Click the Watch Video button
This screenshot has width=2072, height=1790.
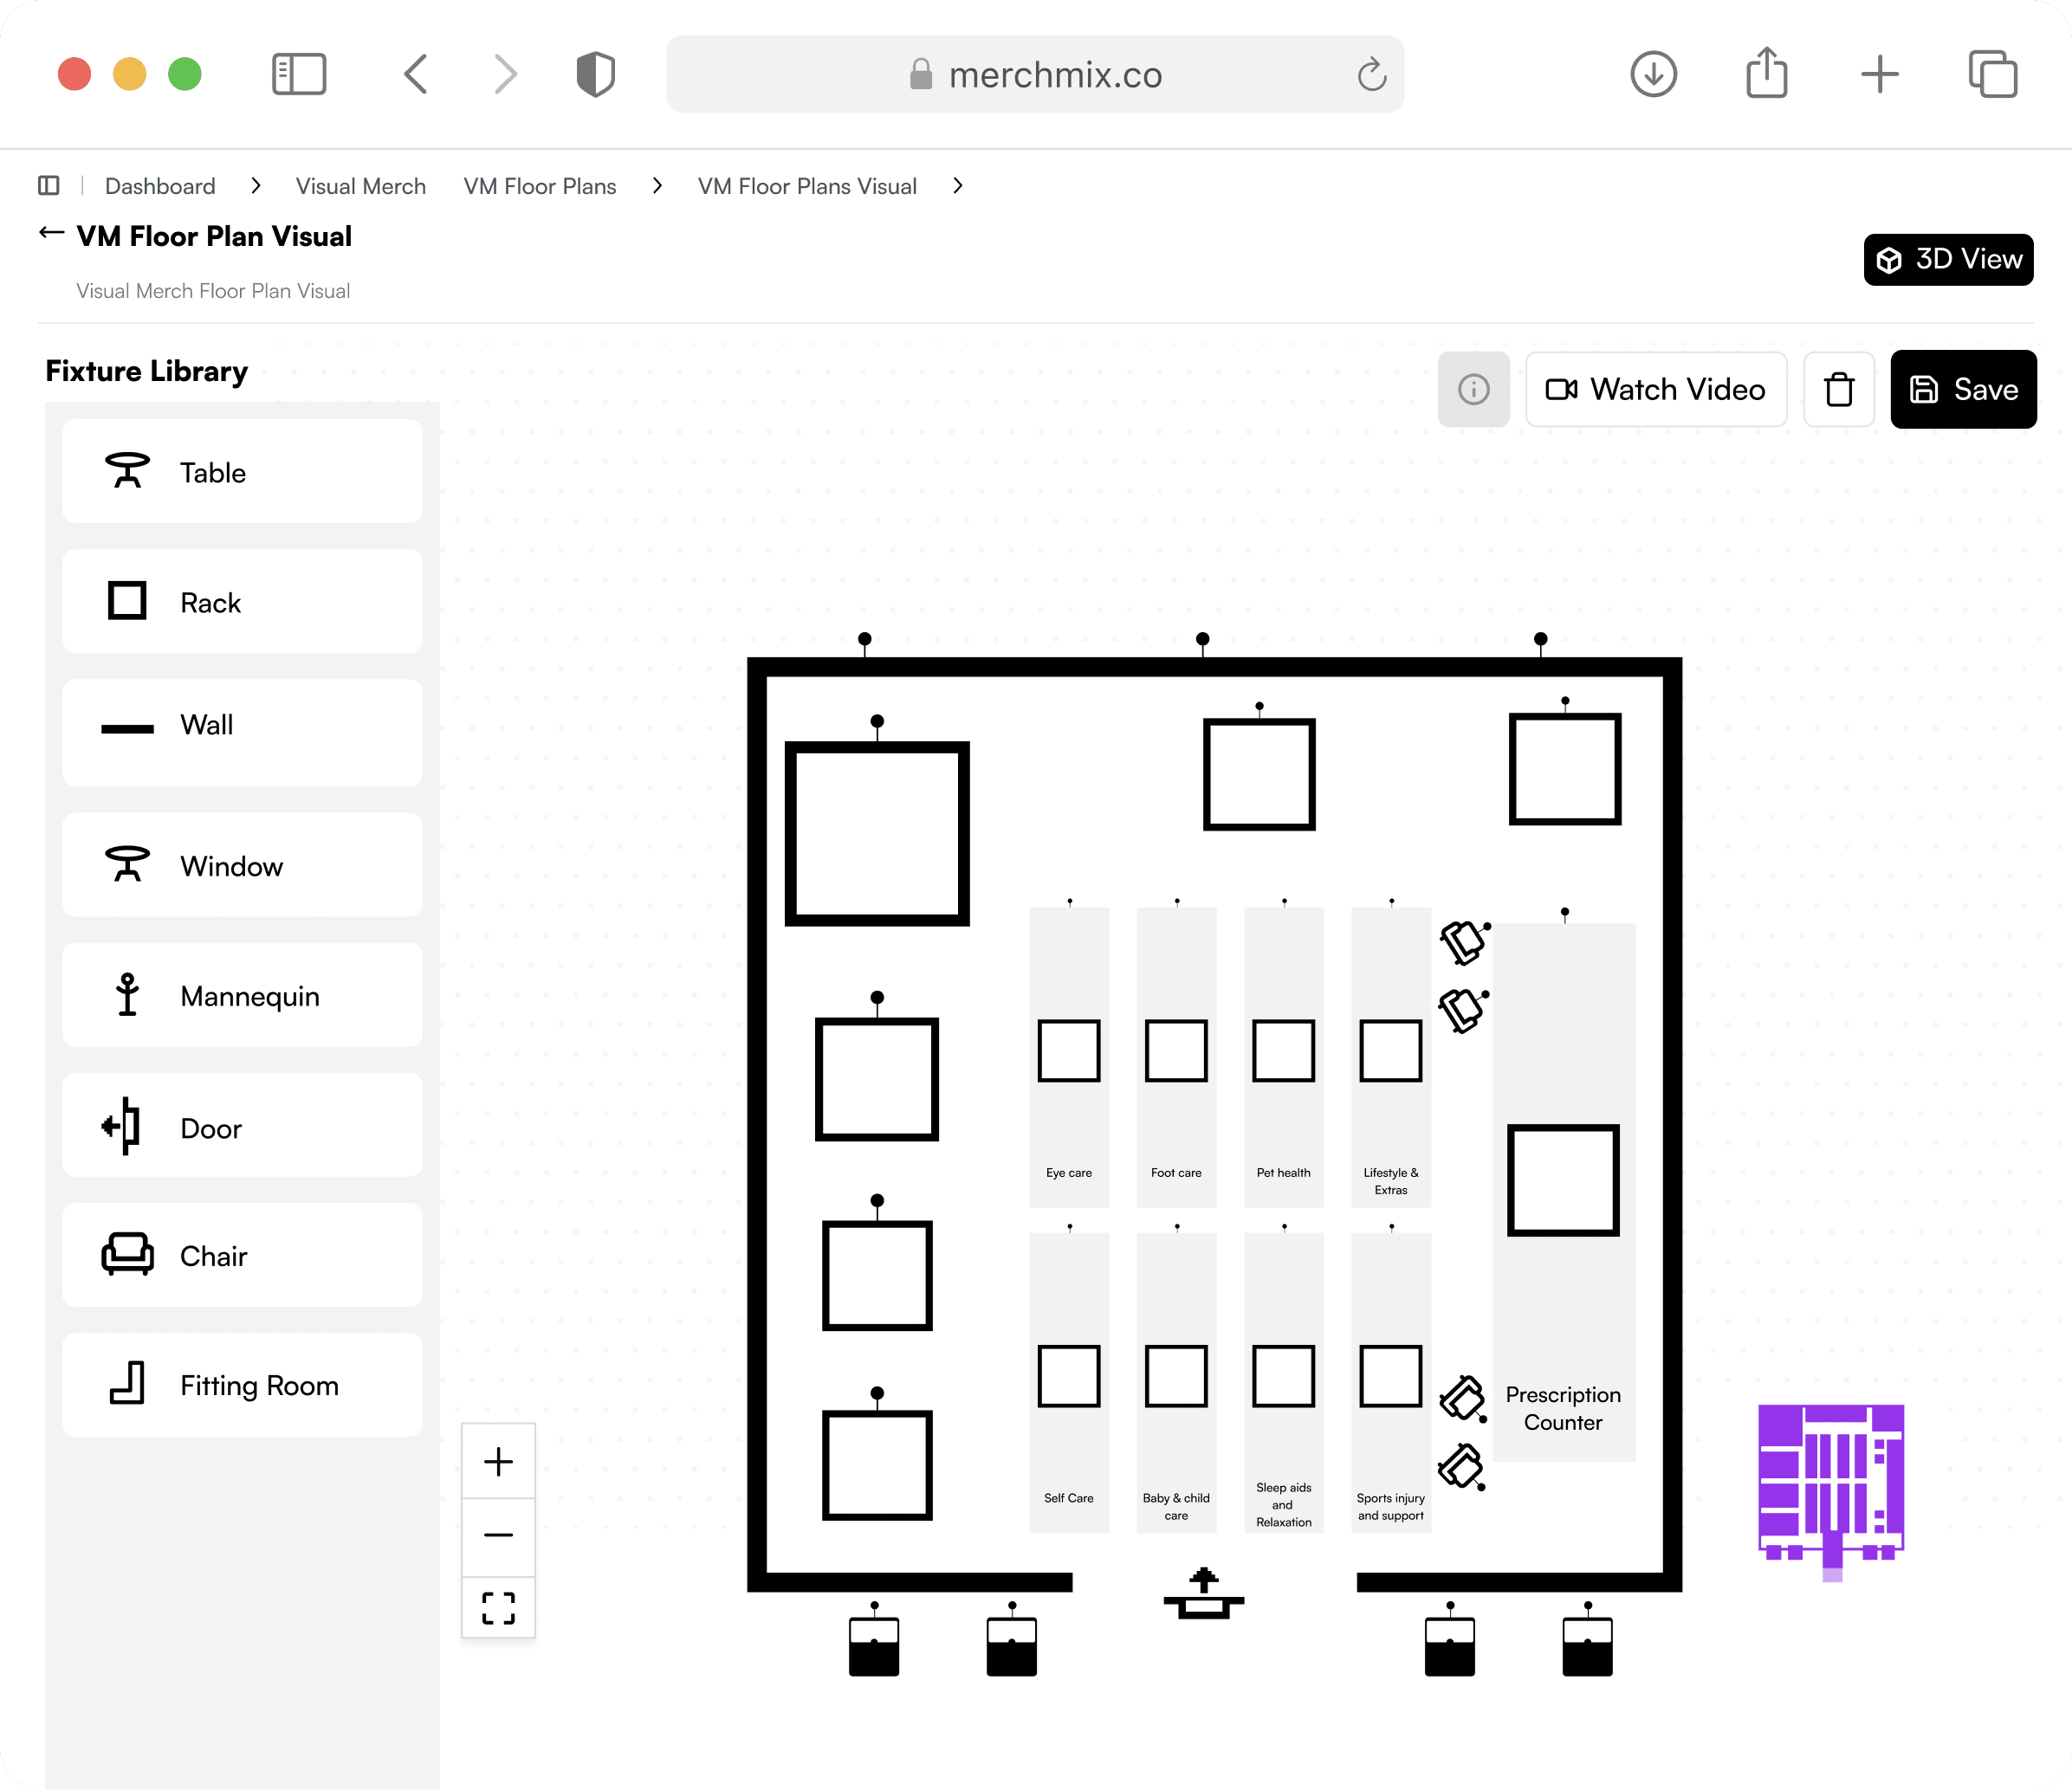pyautogui.click(x=1655, y=389)
